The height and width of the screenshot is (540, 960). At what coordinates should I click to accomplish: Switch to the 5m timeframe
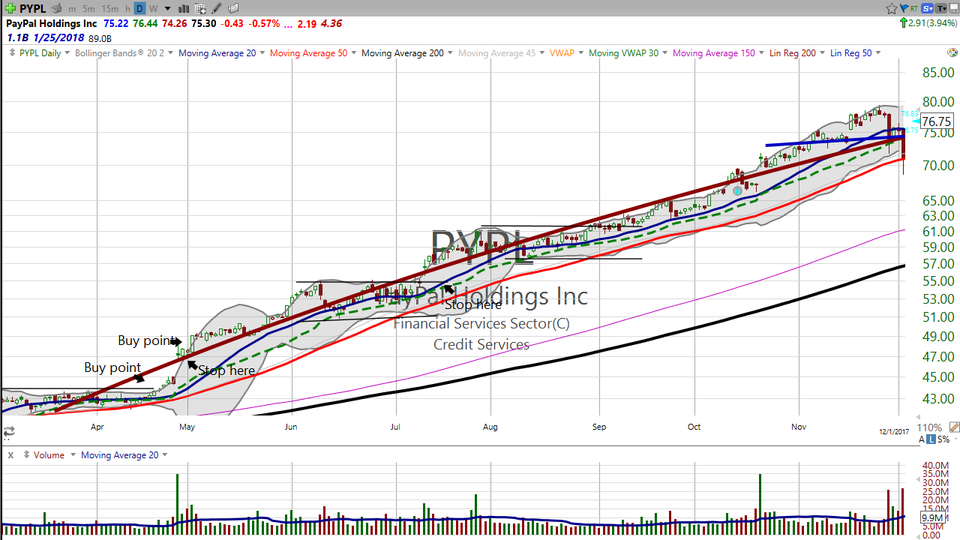[89, 9]
